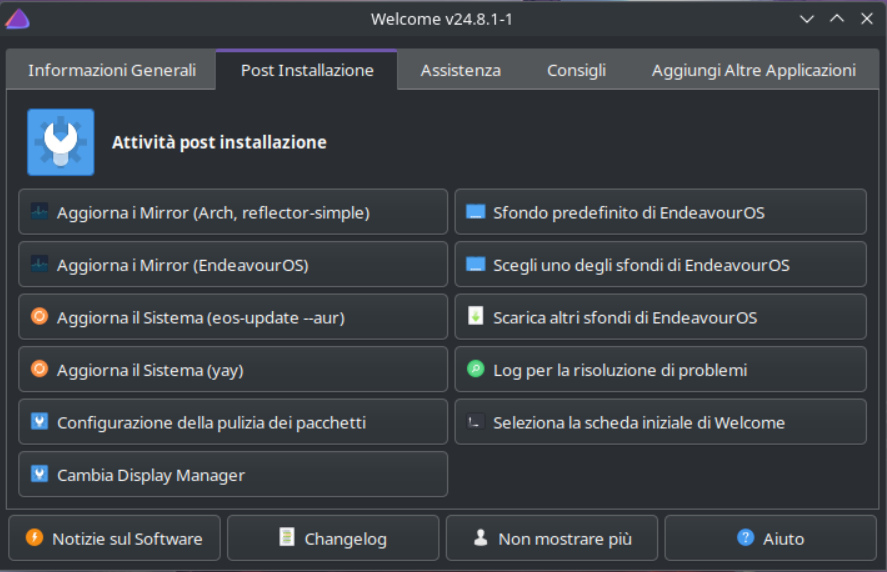
Task: Click Aiuto button label
Action: pyautogui.click(x=783, y=539)
